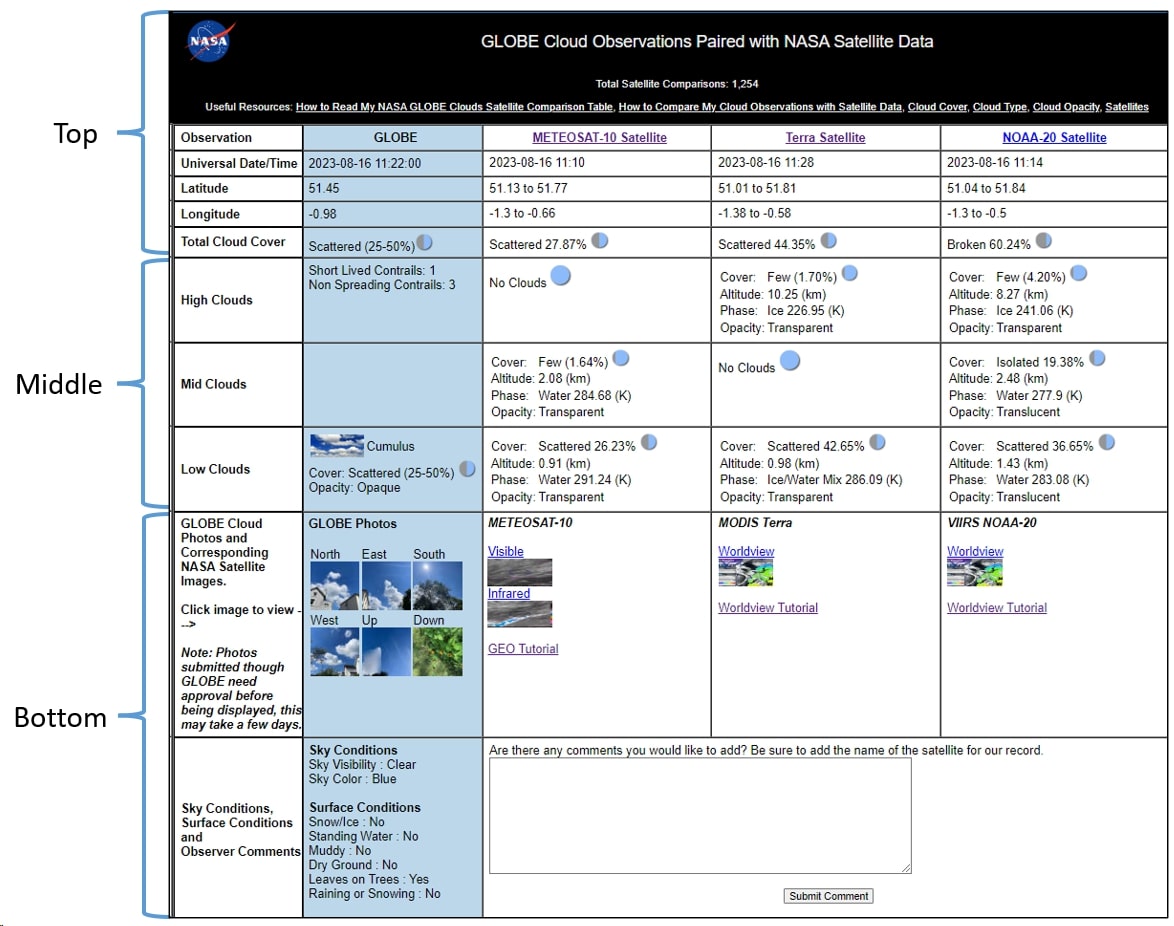Click the Submit Comment button
The width and height of the screenshot is (1174, 926).
[x=828, y=896]
